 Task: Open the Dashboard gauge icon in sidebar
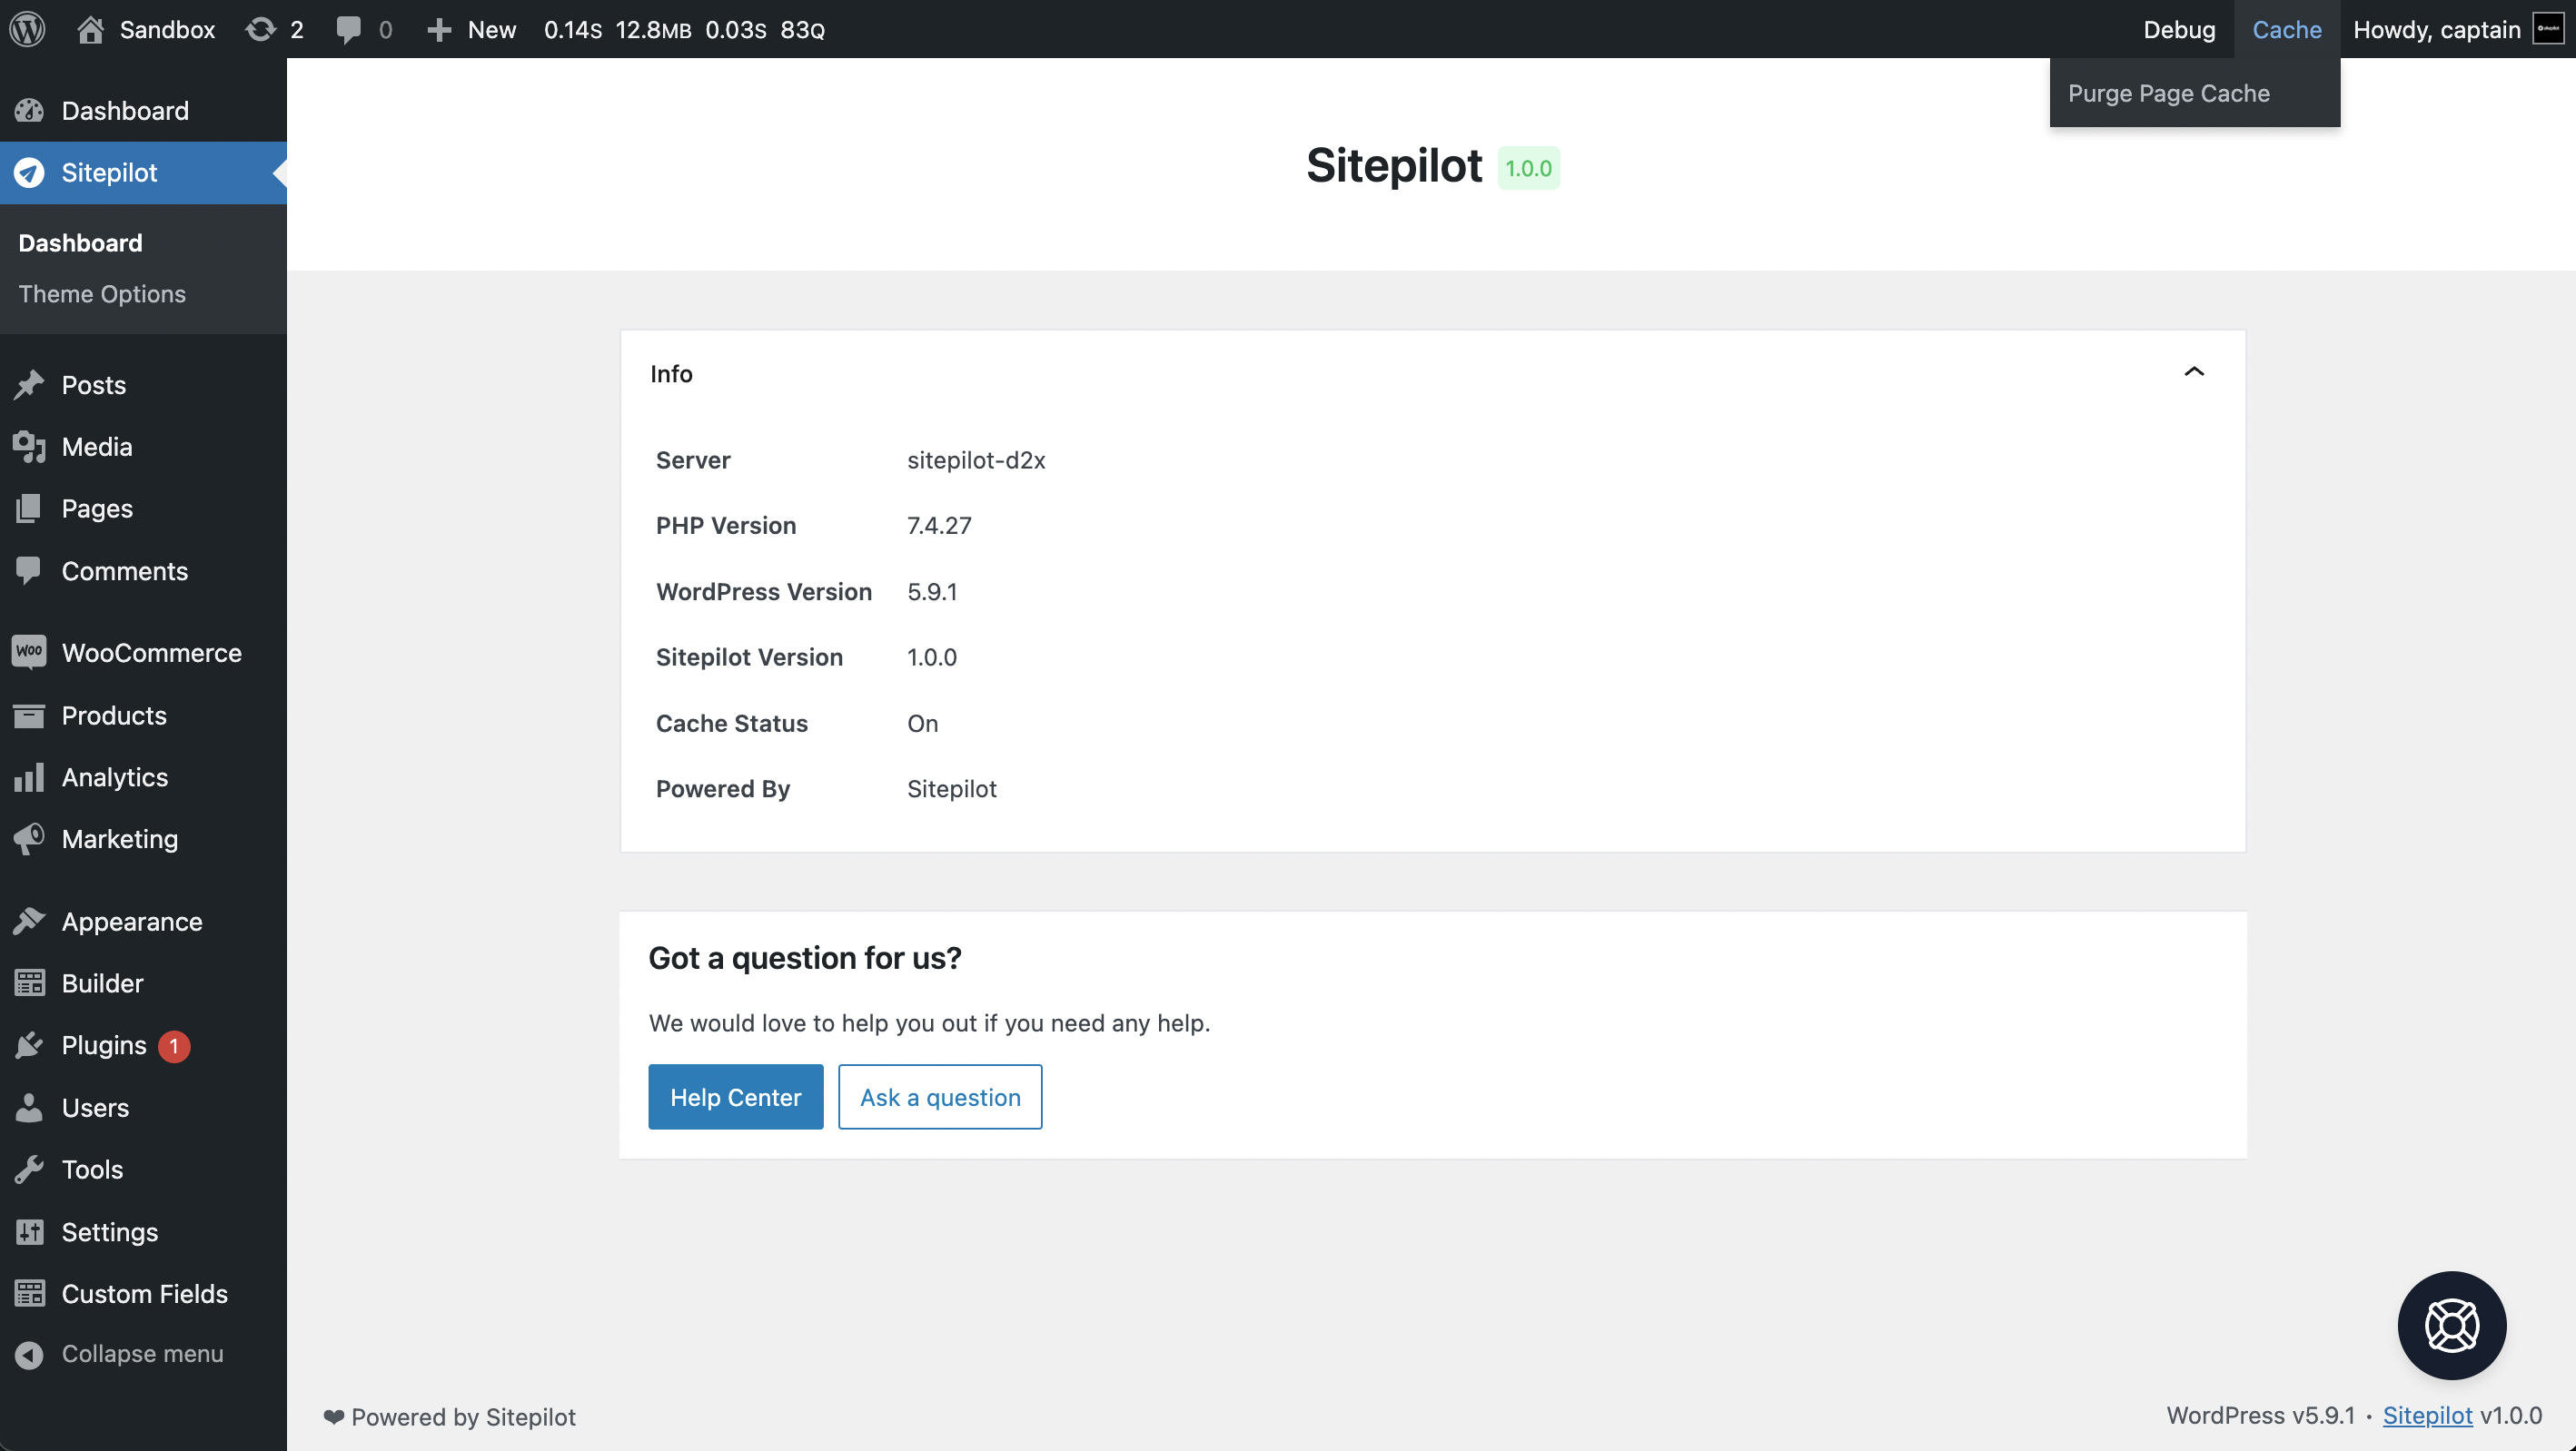click(29, 110)
